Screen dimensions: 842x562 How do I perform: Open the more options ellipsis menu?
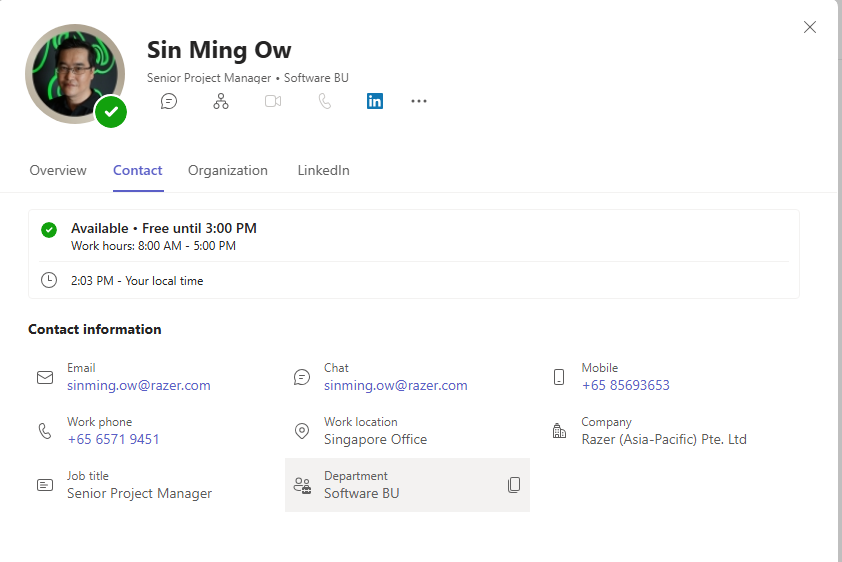click(419, 101)
